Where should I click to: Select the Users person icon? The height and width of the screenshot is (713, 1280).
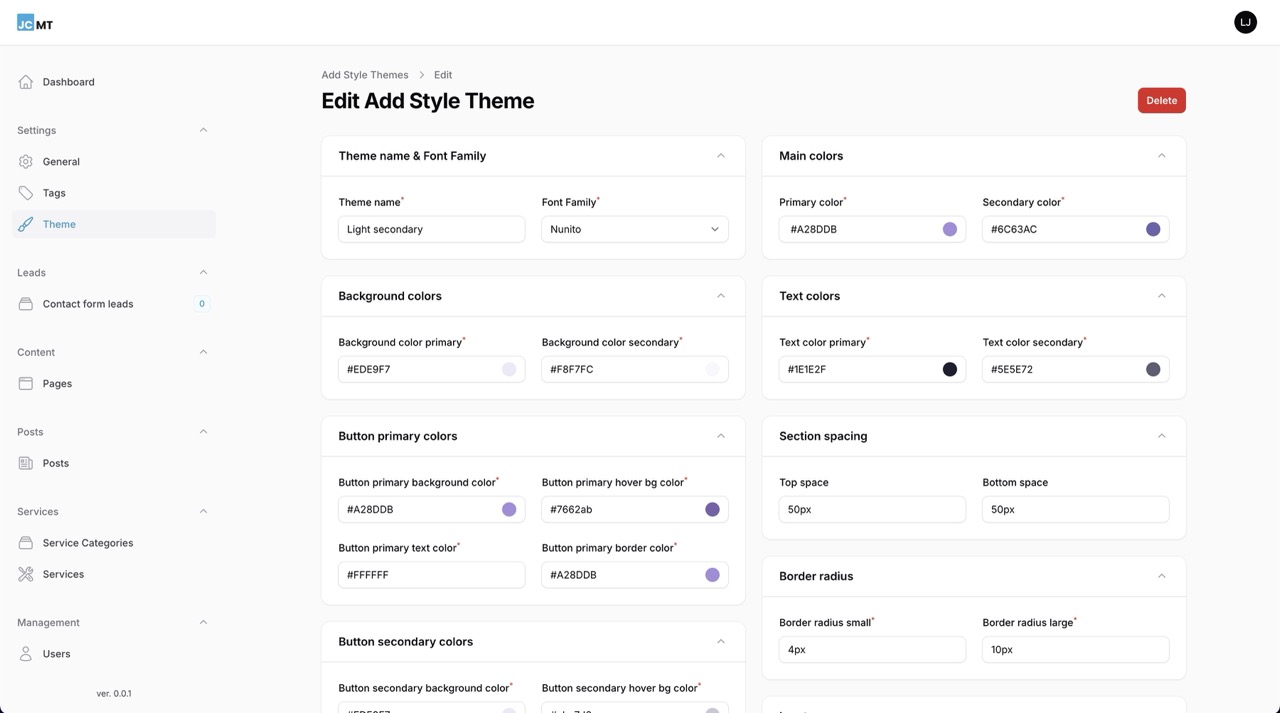[25, 653]
